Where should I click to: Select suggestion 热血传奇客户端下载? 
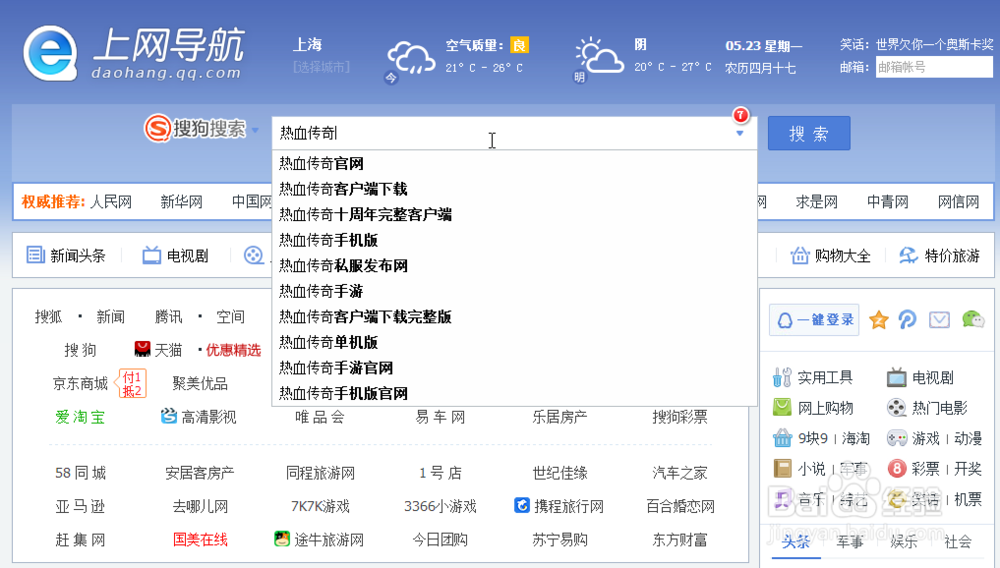(514, 189)
